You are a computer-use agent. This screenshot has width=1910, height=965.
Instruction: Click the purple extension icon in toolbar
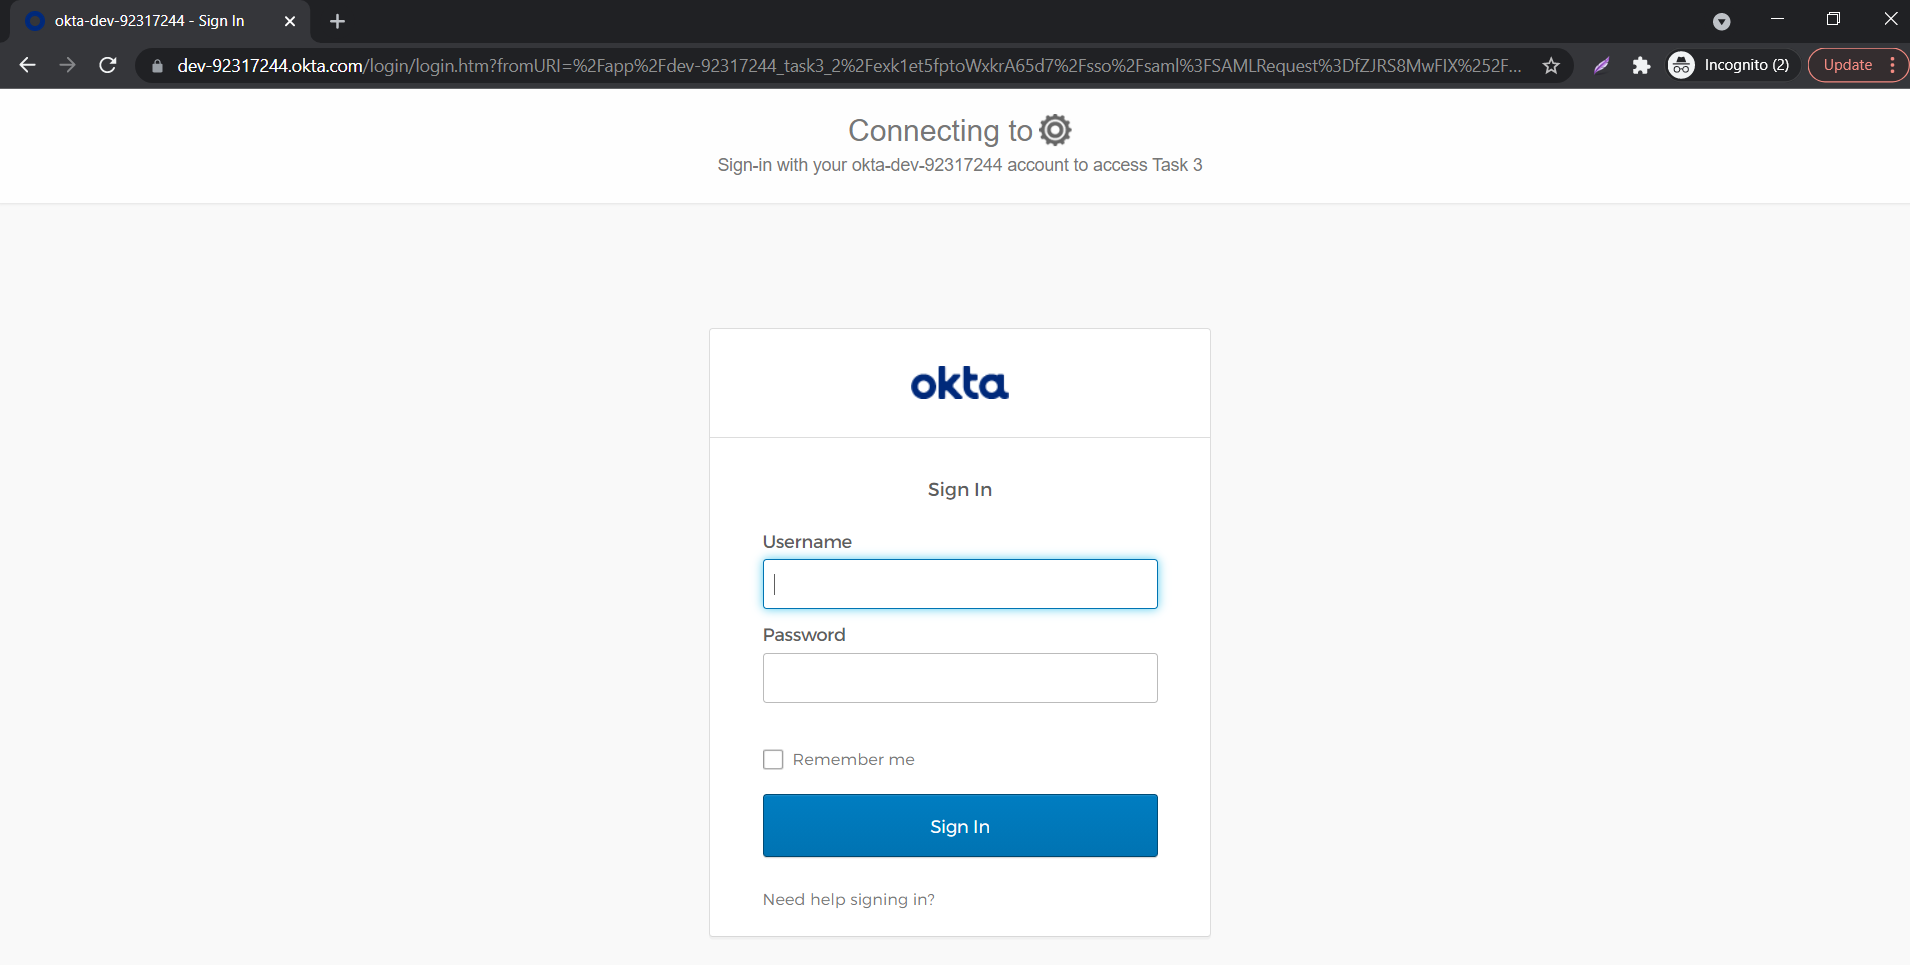[1602, 65]
